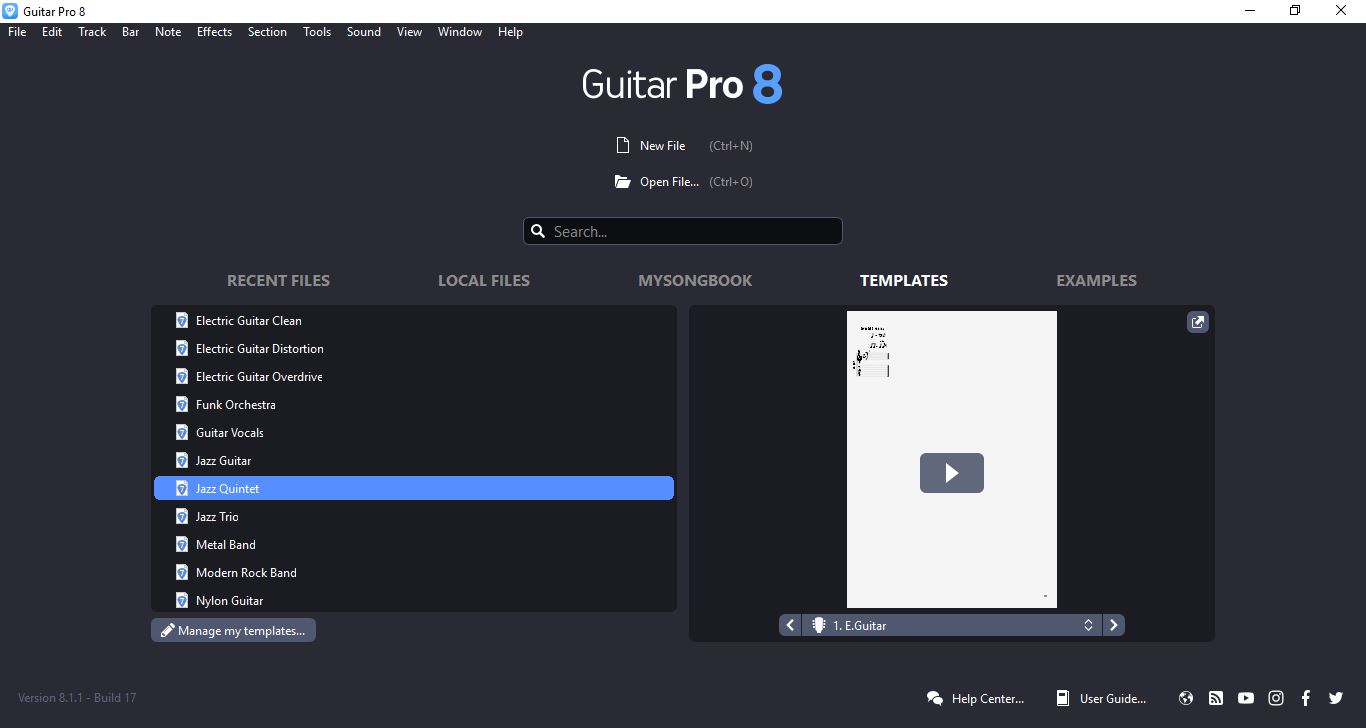This screenshot has width=1366, height=728.
Task: Click Open File... link
Action: (669, 182)
